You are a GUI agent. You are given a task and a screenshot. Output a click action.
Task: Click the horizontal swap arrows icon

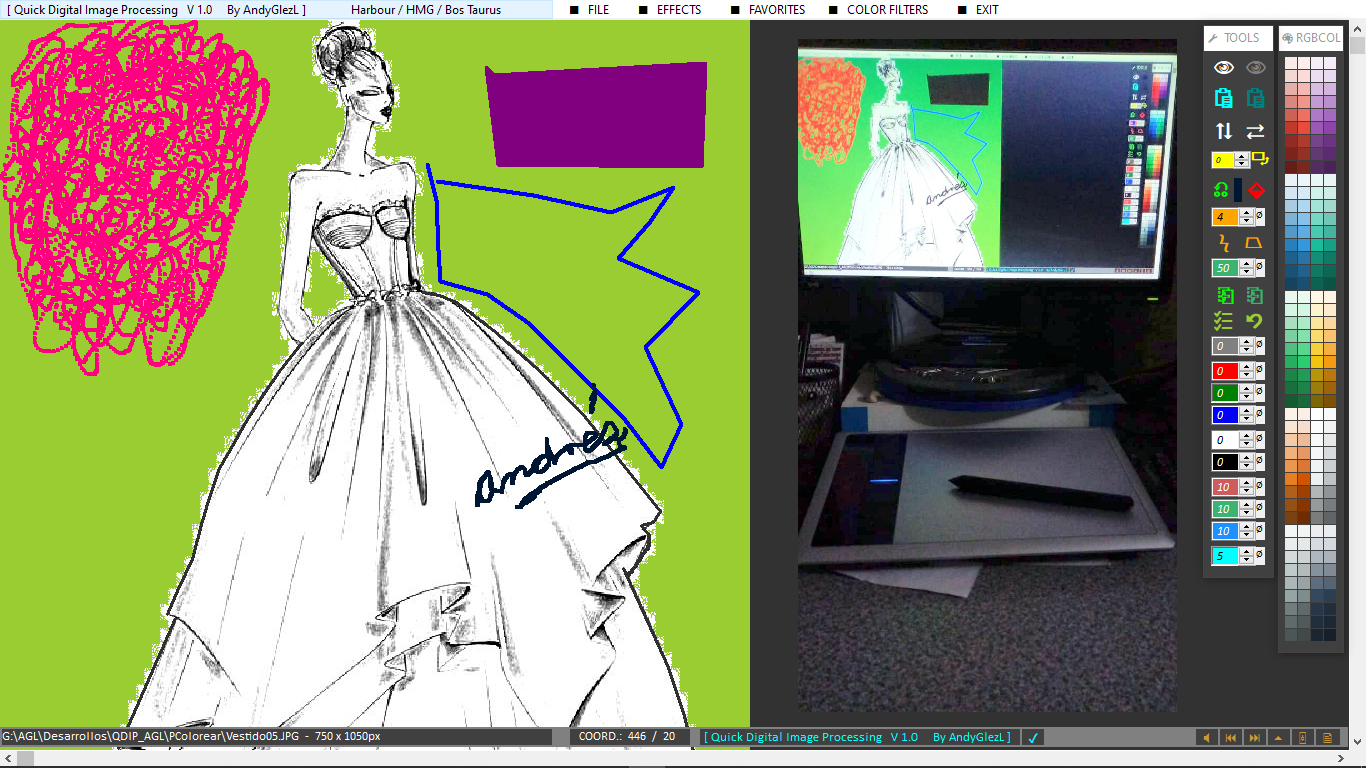[1255, 131]
